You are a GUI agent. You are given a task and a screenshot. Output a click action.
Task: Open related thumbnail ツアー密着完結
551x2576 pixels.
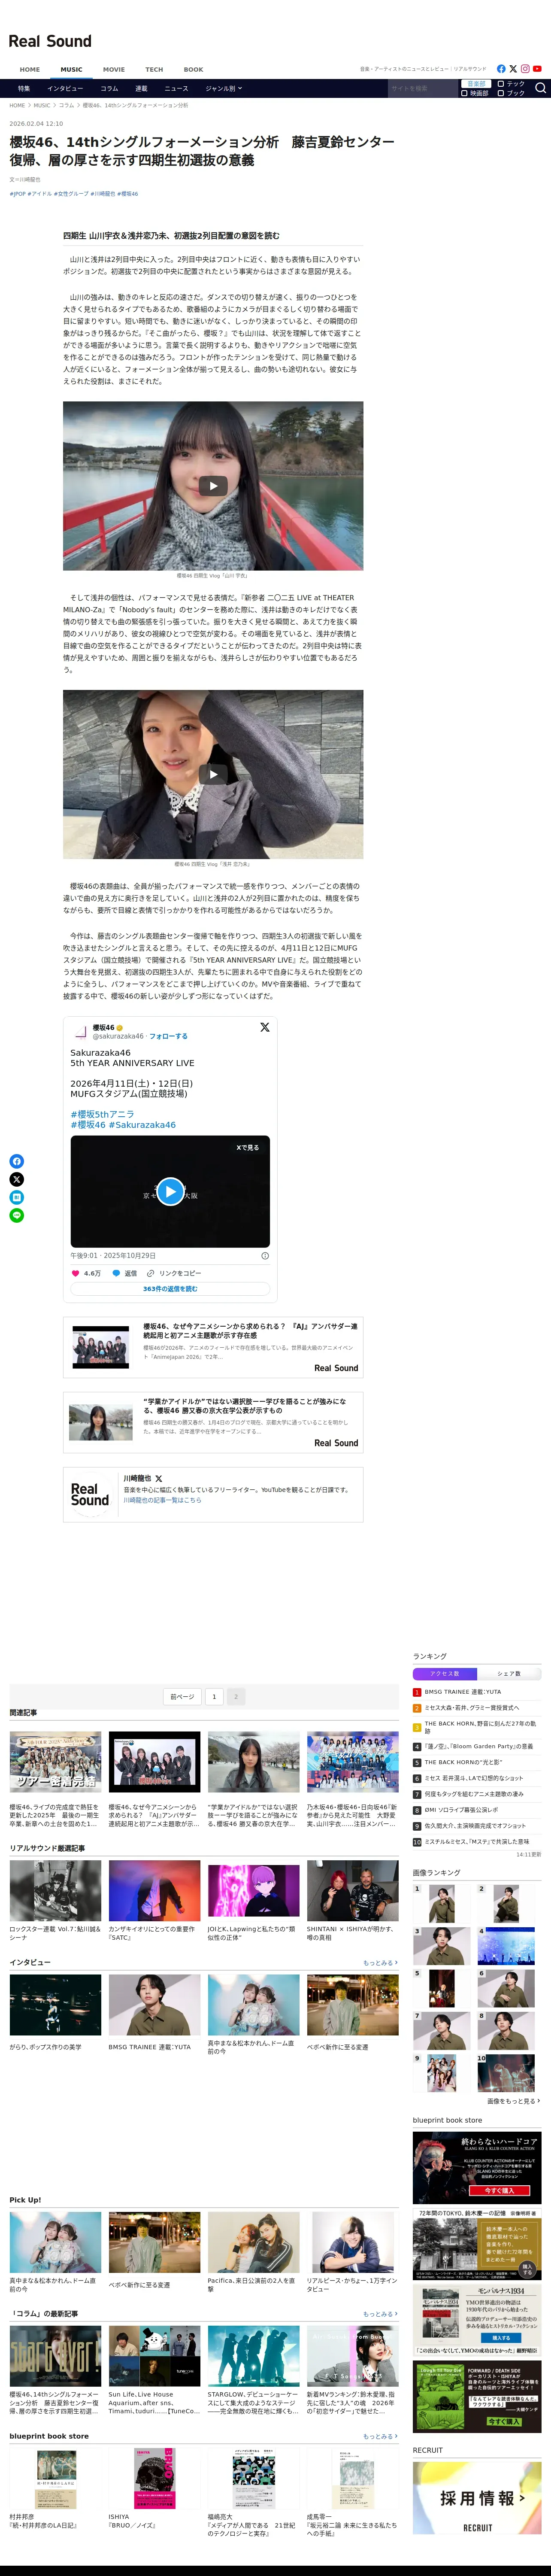pyautogui.click(x=55, y=1761)
